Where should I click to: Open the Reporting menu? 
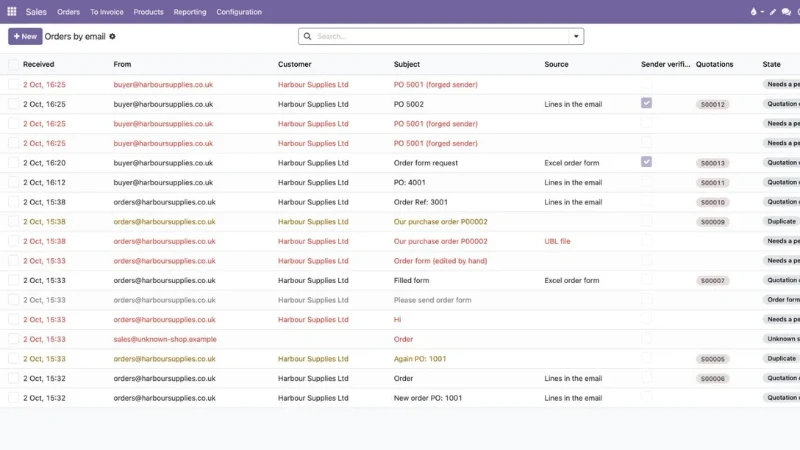click(x=190, y=12)
